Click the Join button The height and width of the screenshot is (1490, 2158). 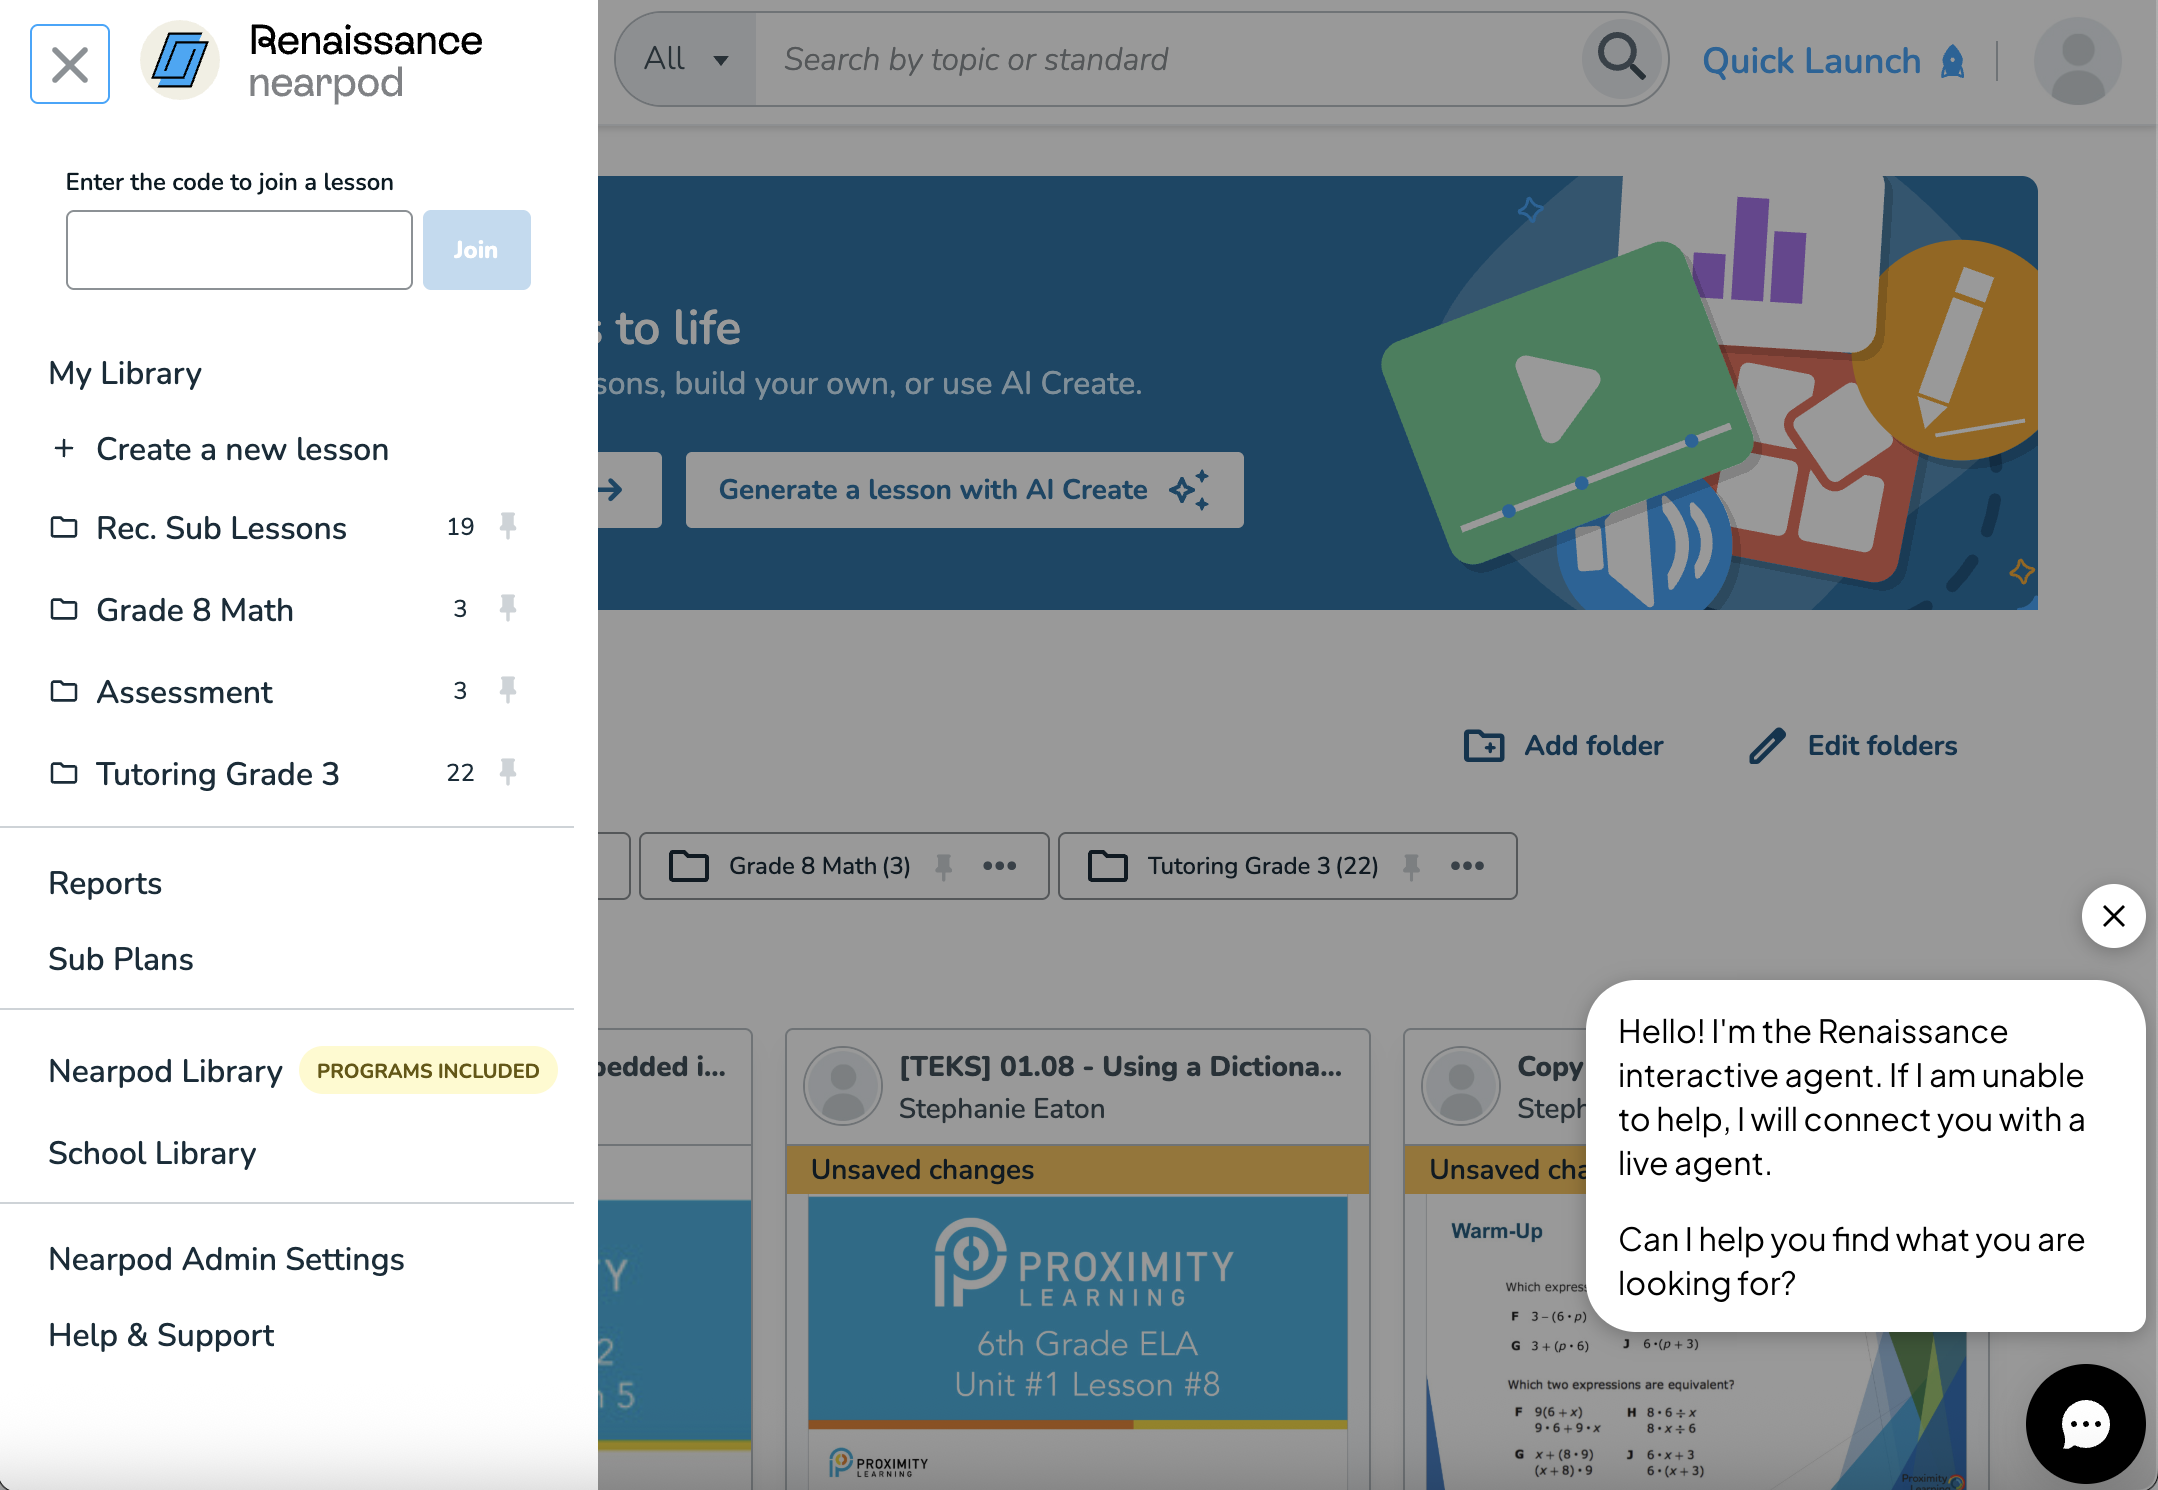pyautogui.click(x=476, y=250)
